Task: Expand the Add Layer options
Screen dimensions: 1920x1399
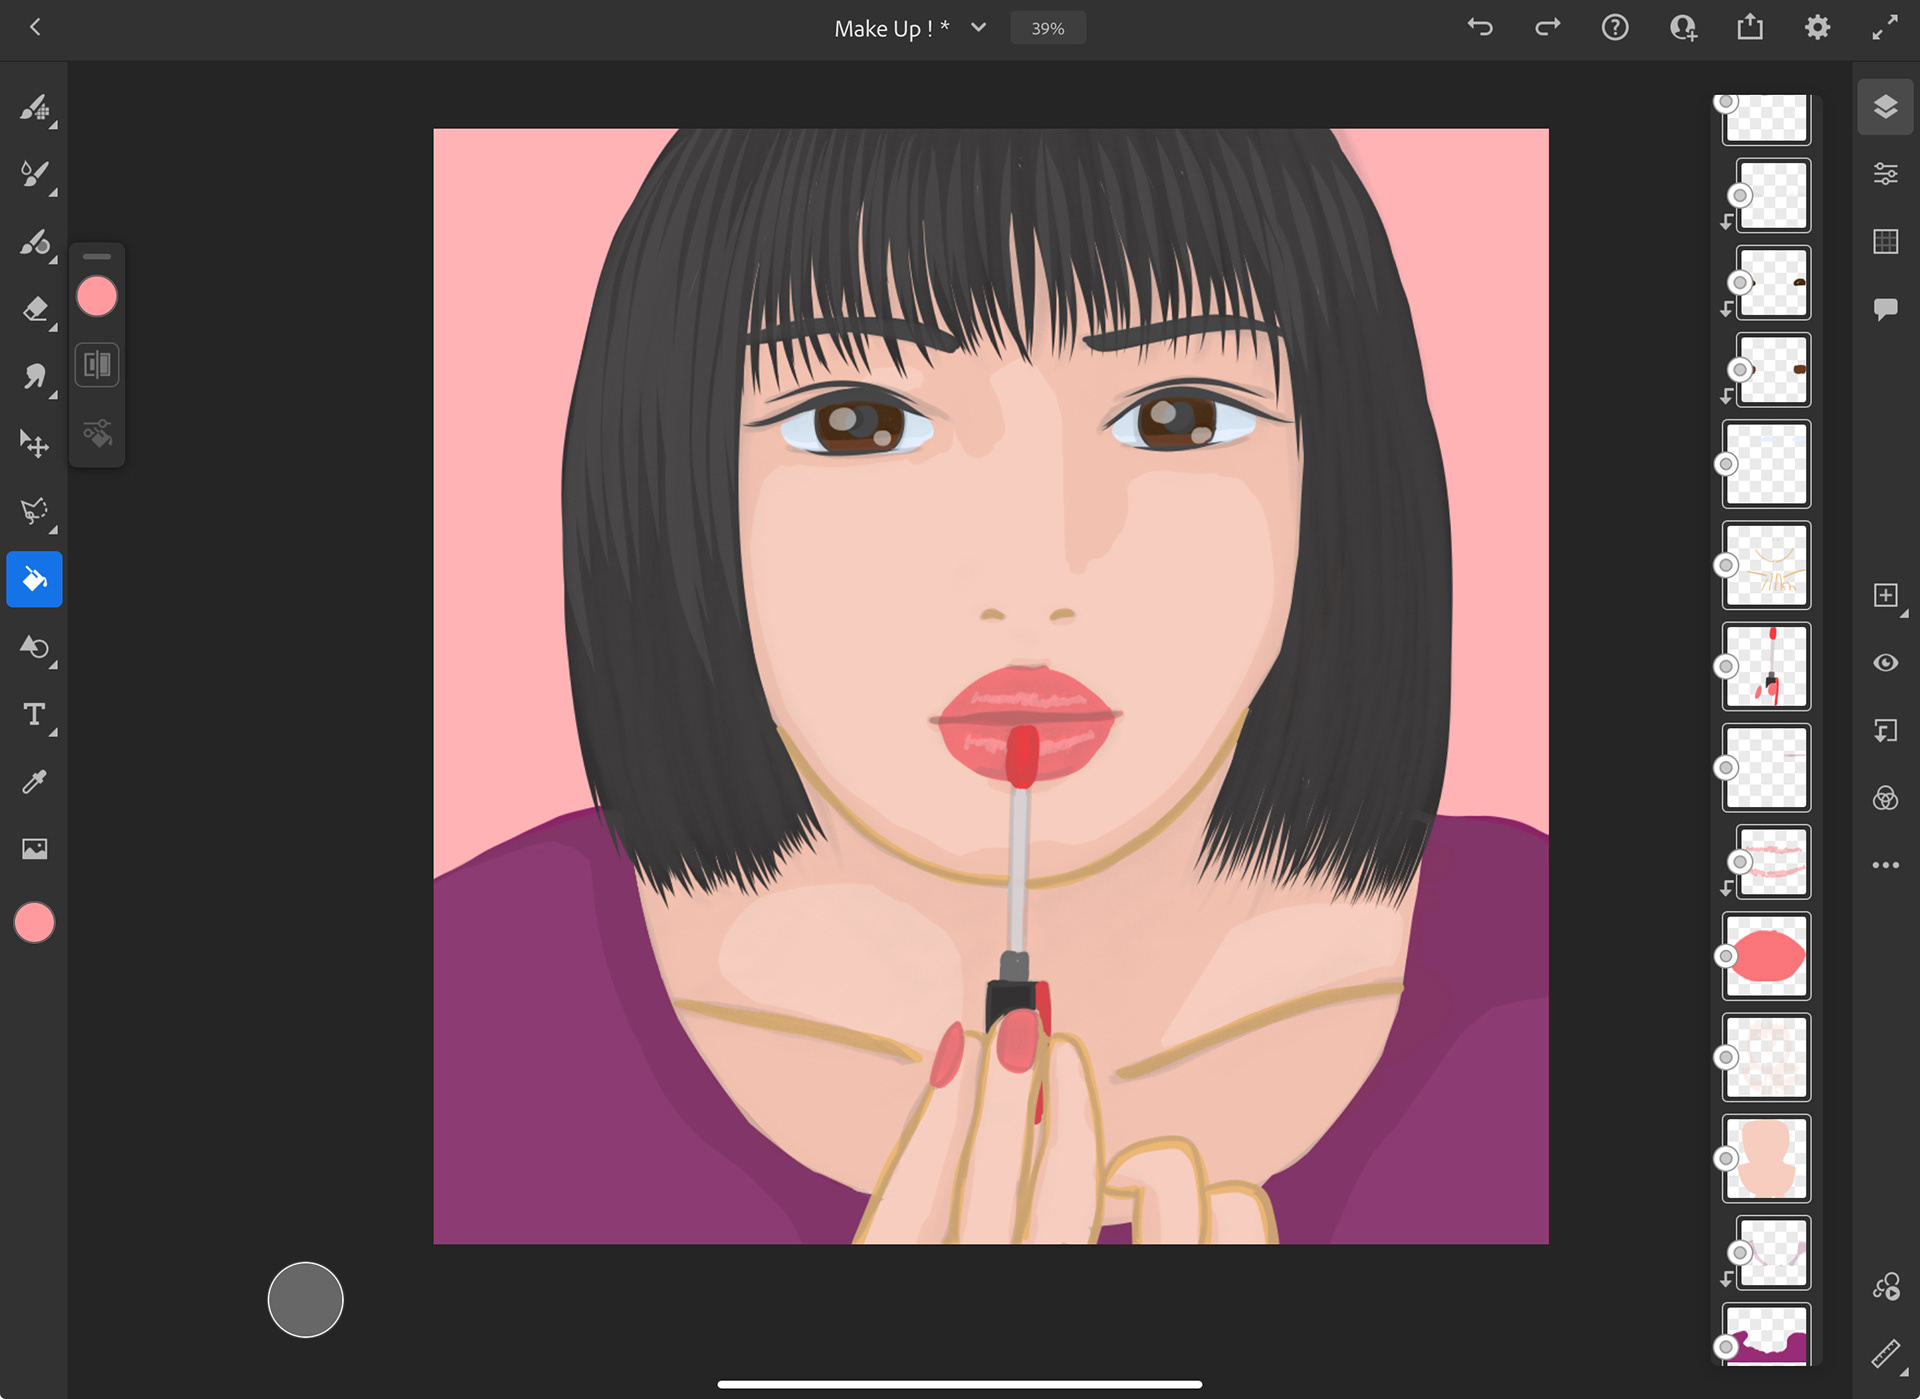Action: 1903,613
